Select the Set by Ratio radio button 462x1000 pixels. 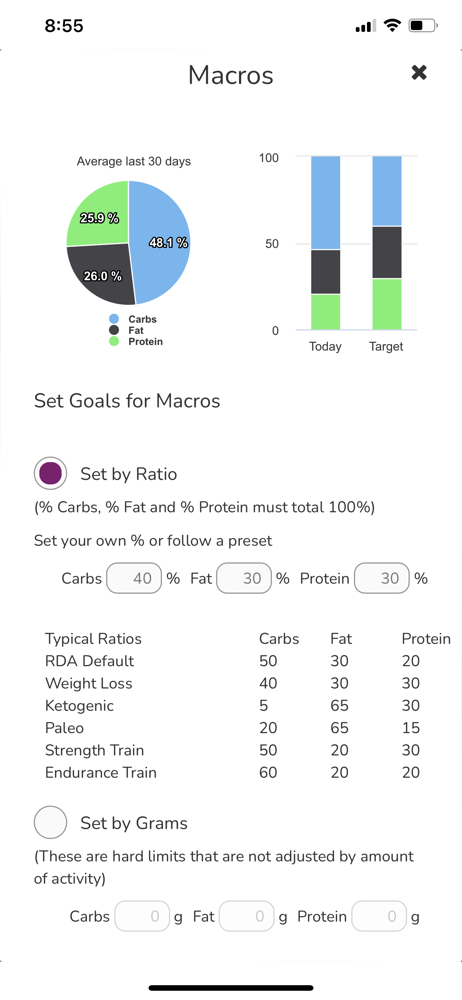point(50,474)
